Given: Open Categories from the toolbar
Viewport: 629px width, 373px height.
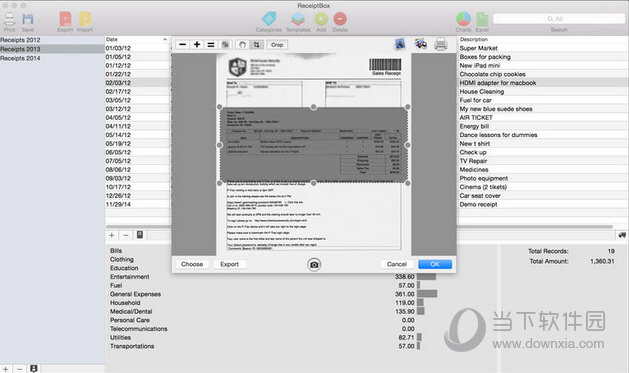Looking at the screenshot, I should (269, 19).
